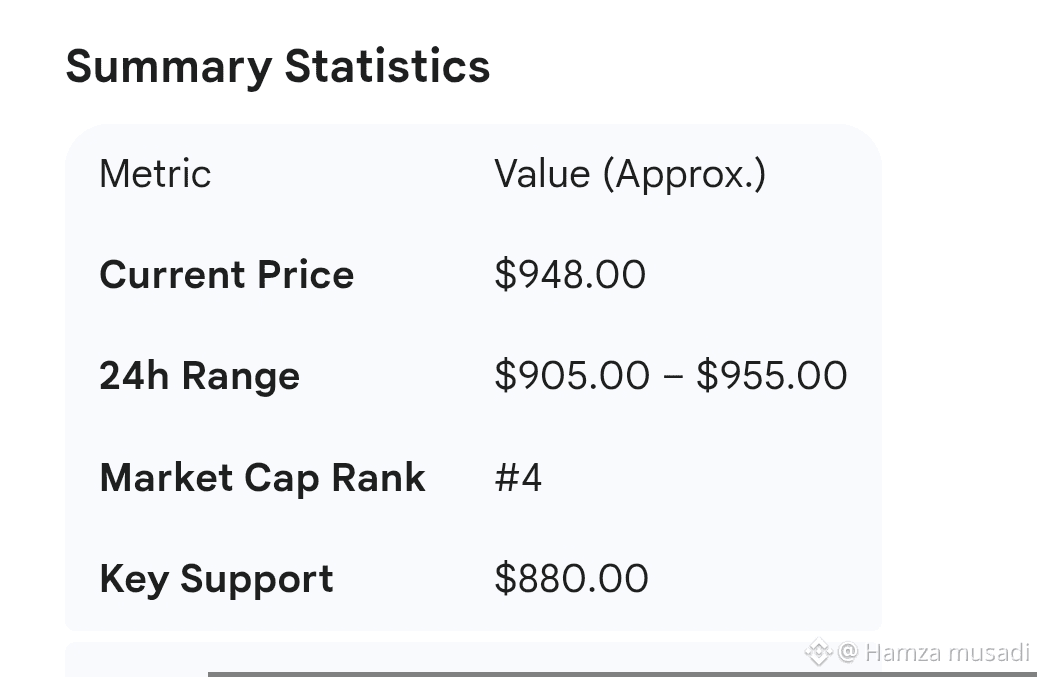Screen dimensions: 1037x677
Task: Click the Binance logo watermark icon
Action: [x=818, y=653]
